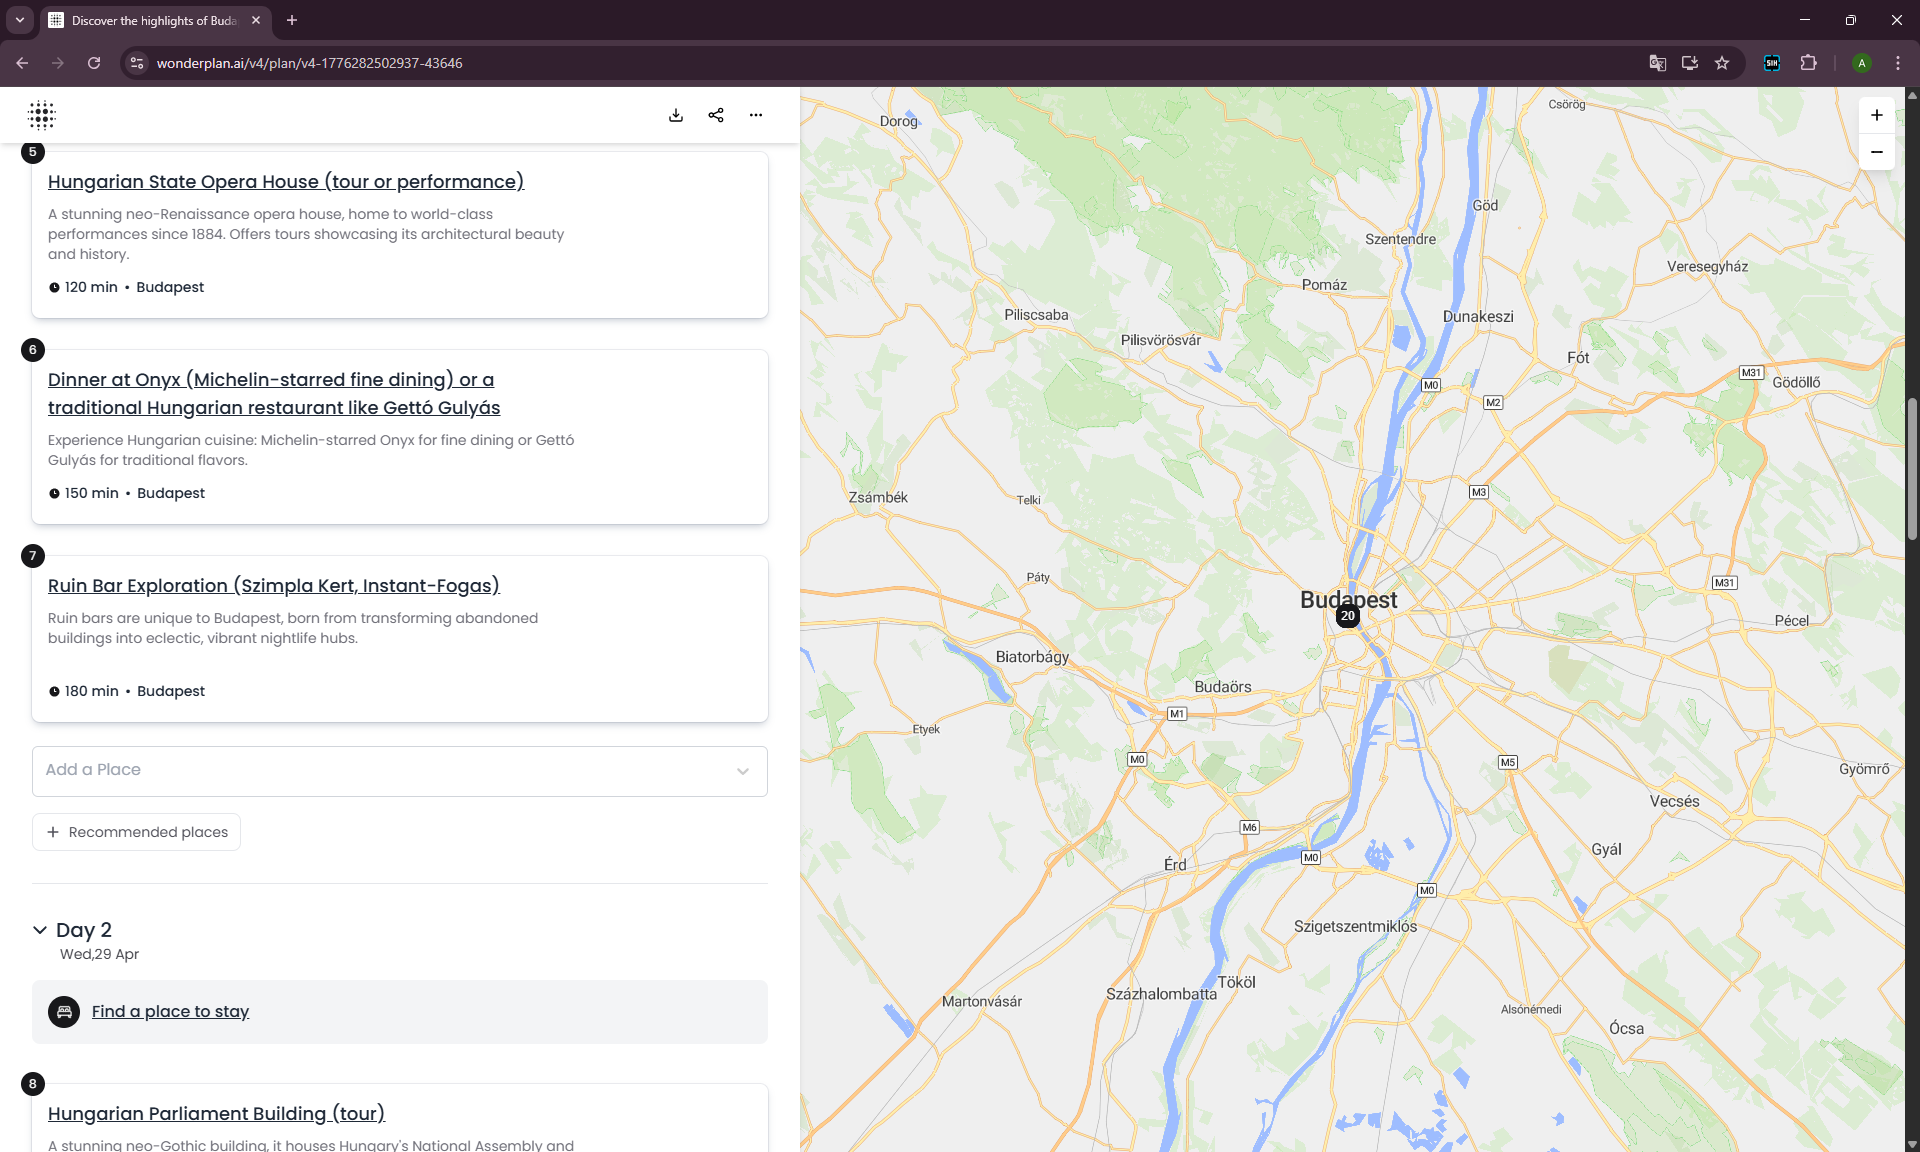Open the browser extensions puzzle icon

pos(1808,63)
